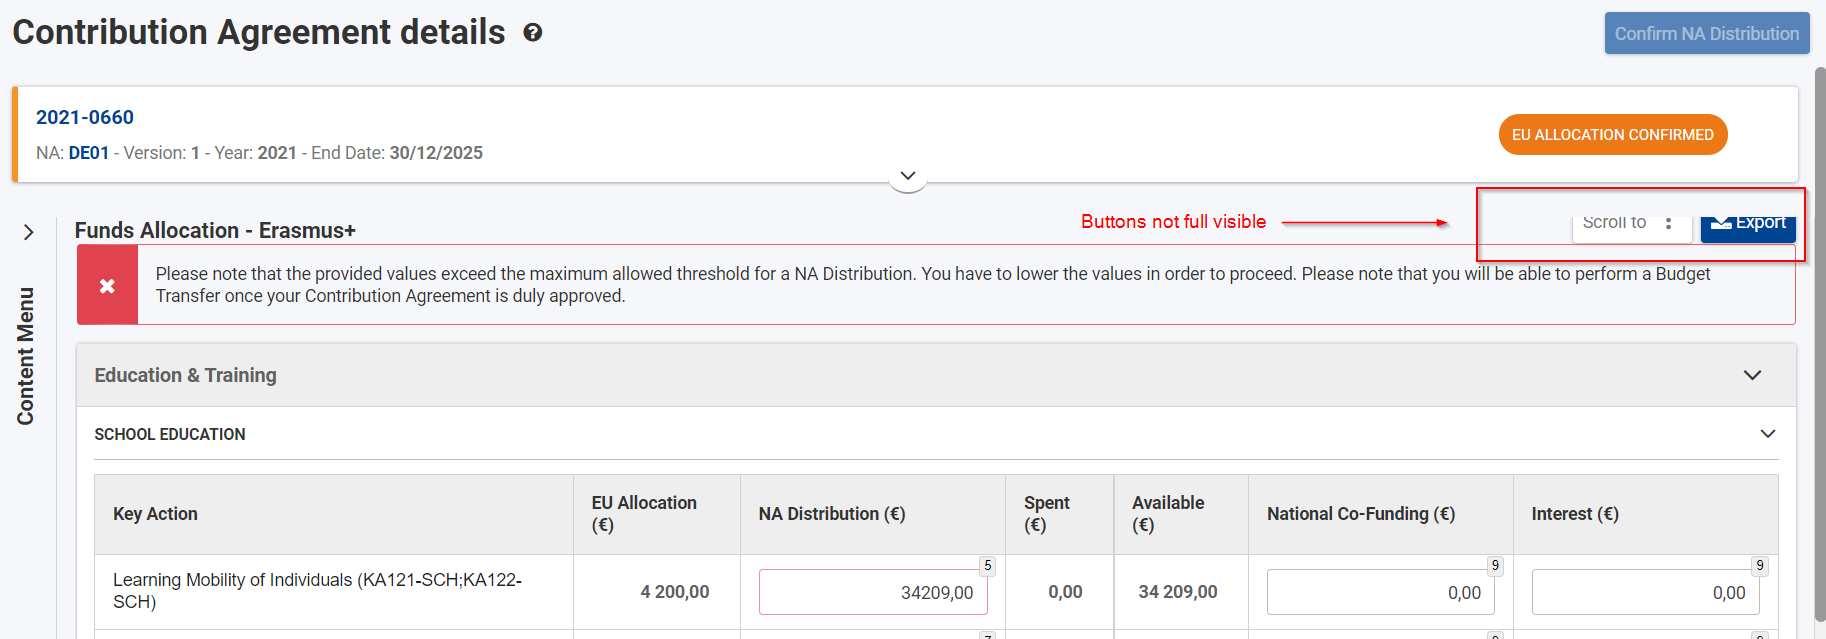Focus the NA Distribution field showing 34209,00
1826x639 pixels.
point(872,592)
